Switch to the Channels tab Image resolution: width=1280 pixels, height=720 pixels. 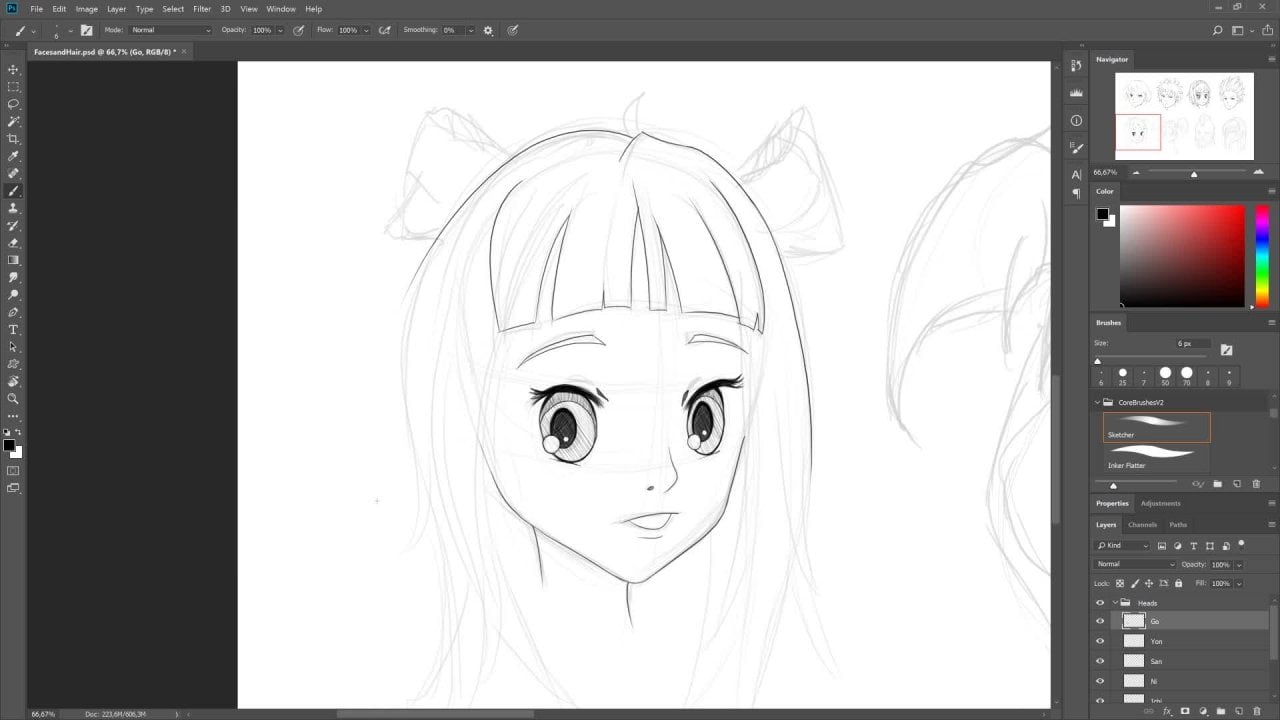tap(1141, 525)
